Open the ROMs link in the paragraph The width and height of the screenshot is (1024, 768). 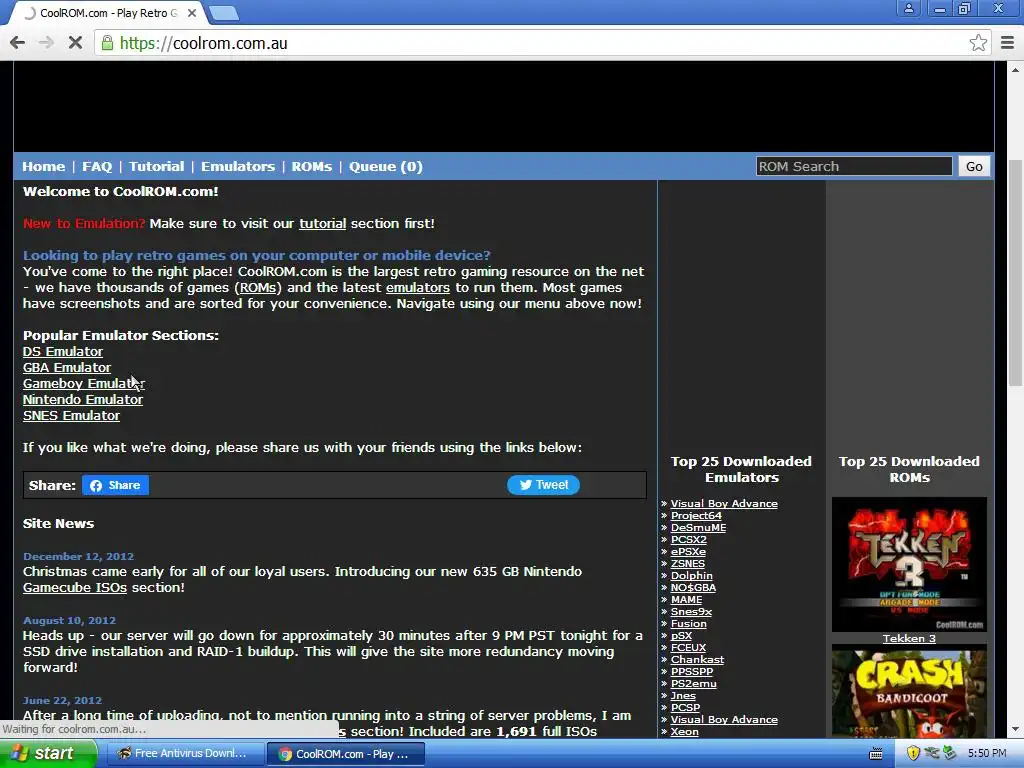point(258,287)
